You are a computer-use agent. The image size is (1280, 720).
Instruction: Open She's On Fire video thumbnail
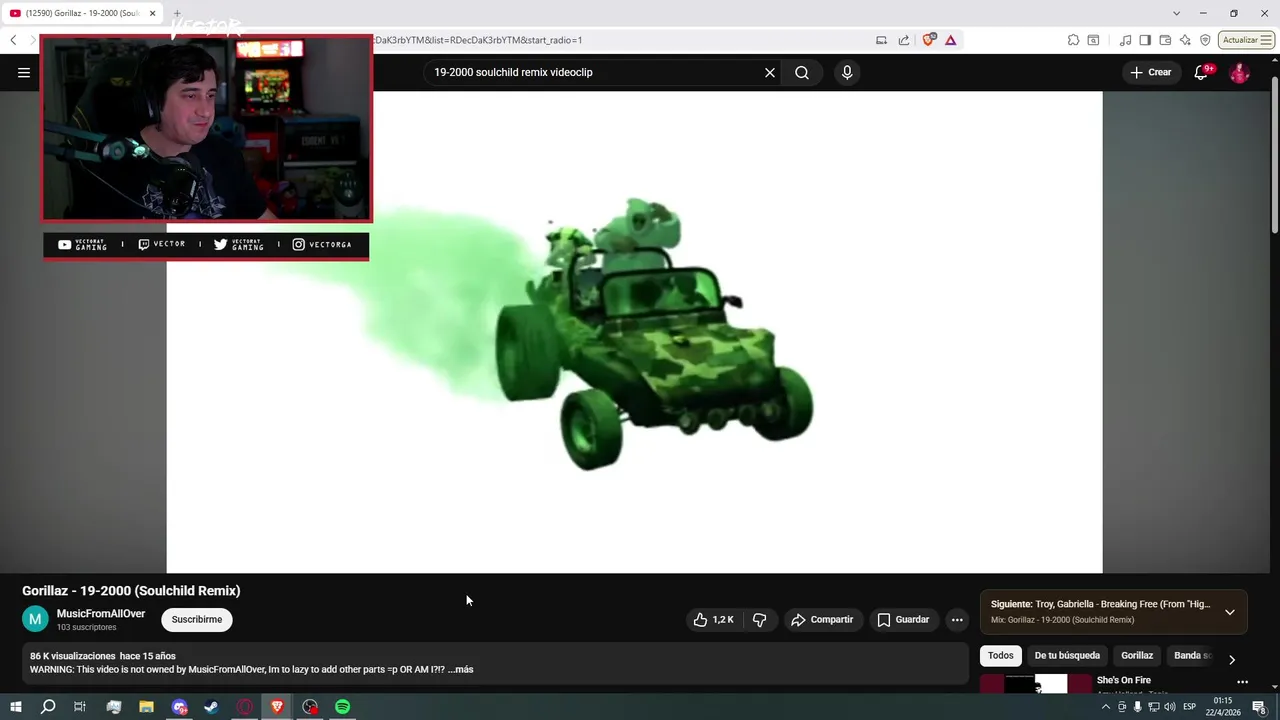click(x=1036, y=684)
